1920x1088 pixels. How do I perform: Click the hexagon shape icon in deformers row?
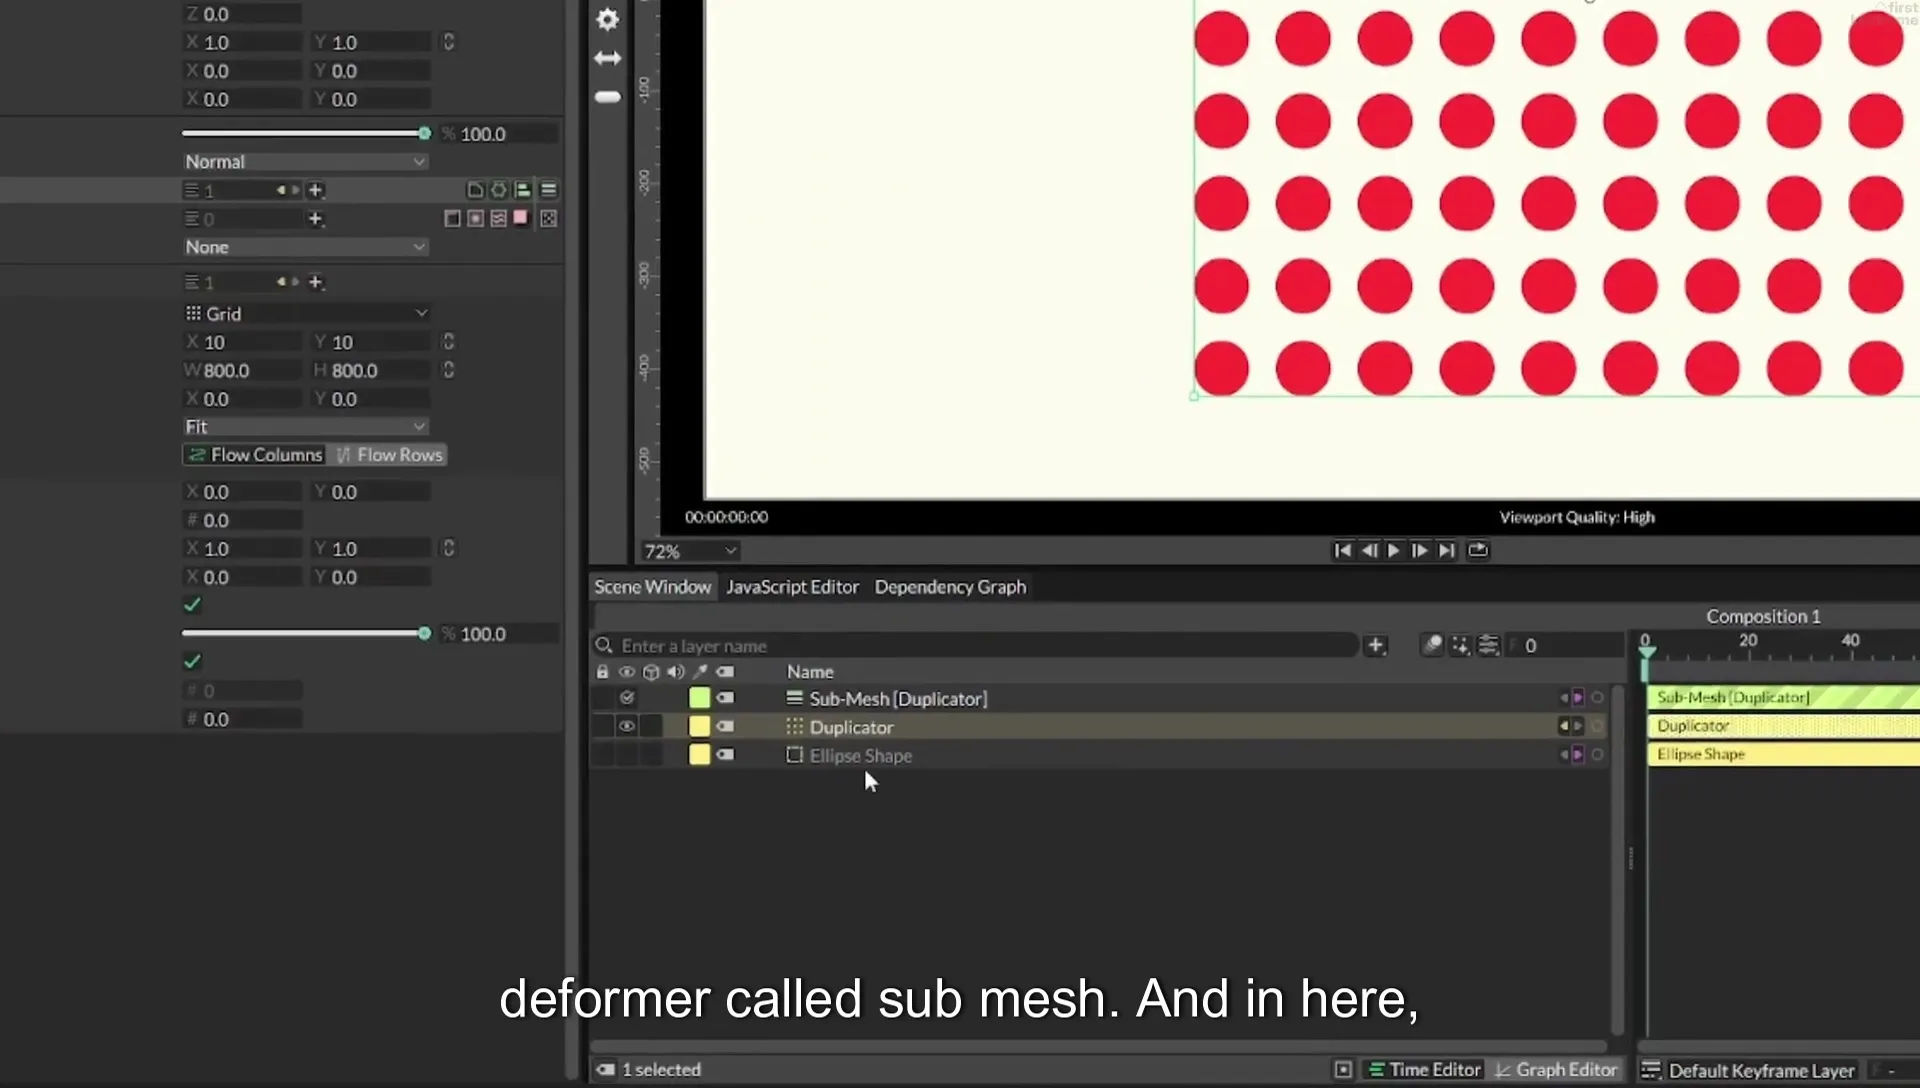click(x=498, y=190)
